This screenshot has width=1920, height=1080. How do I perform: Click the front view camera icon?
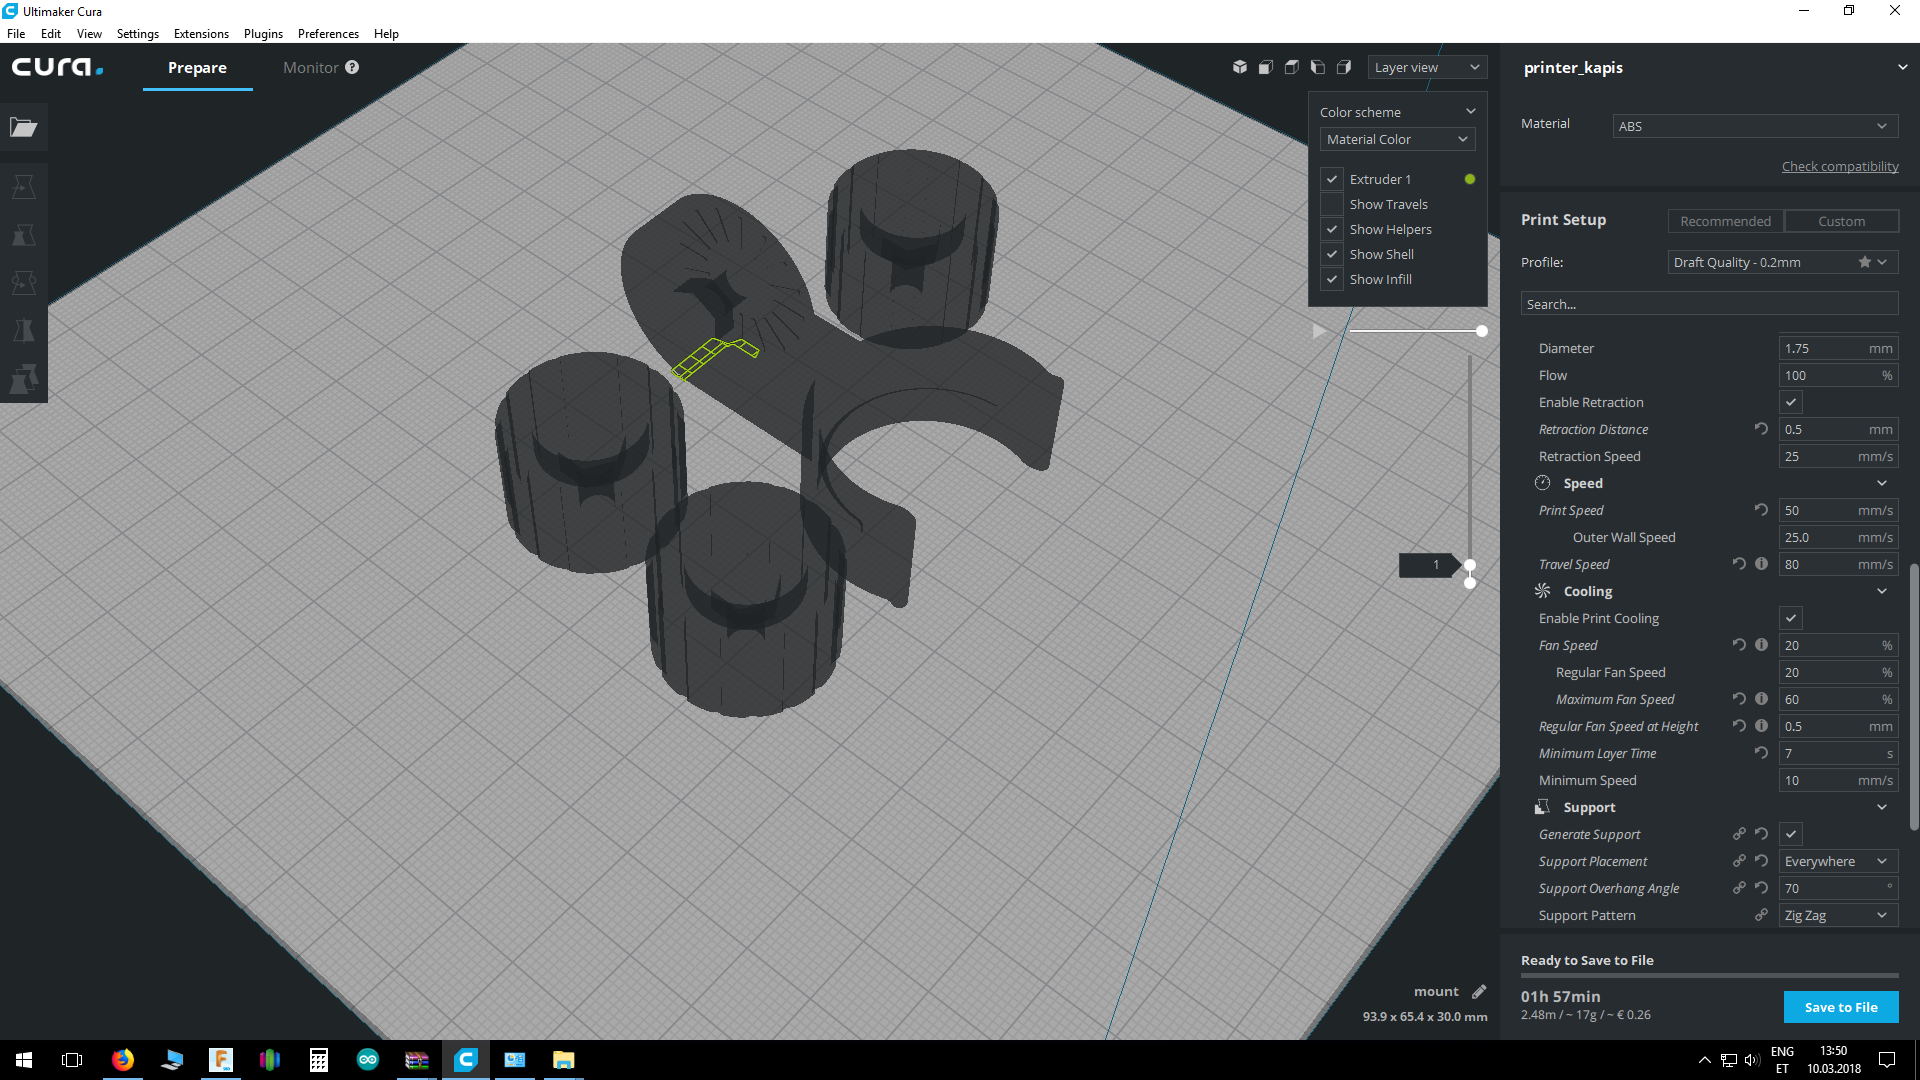(x=1266, y=67)
